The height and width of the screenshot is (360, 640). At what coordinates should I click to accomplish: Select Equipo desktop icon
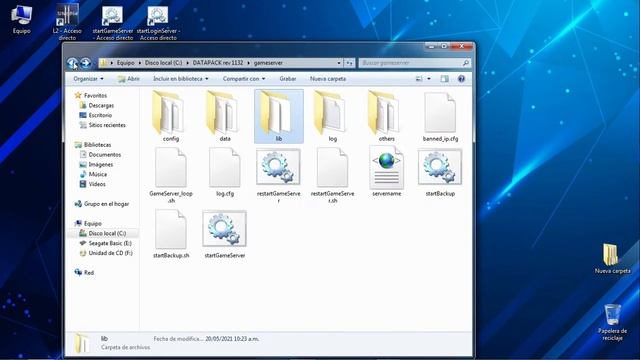pos(21,20)
